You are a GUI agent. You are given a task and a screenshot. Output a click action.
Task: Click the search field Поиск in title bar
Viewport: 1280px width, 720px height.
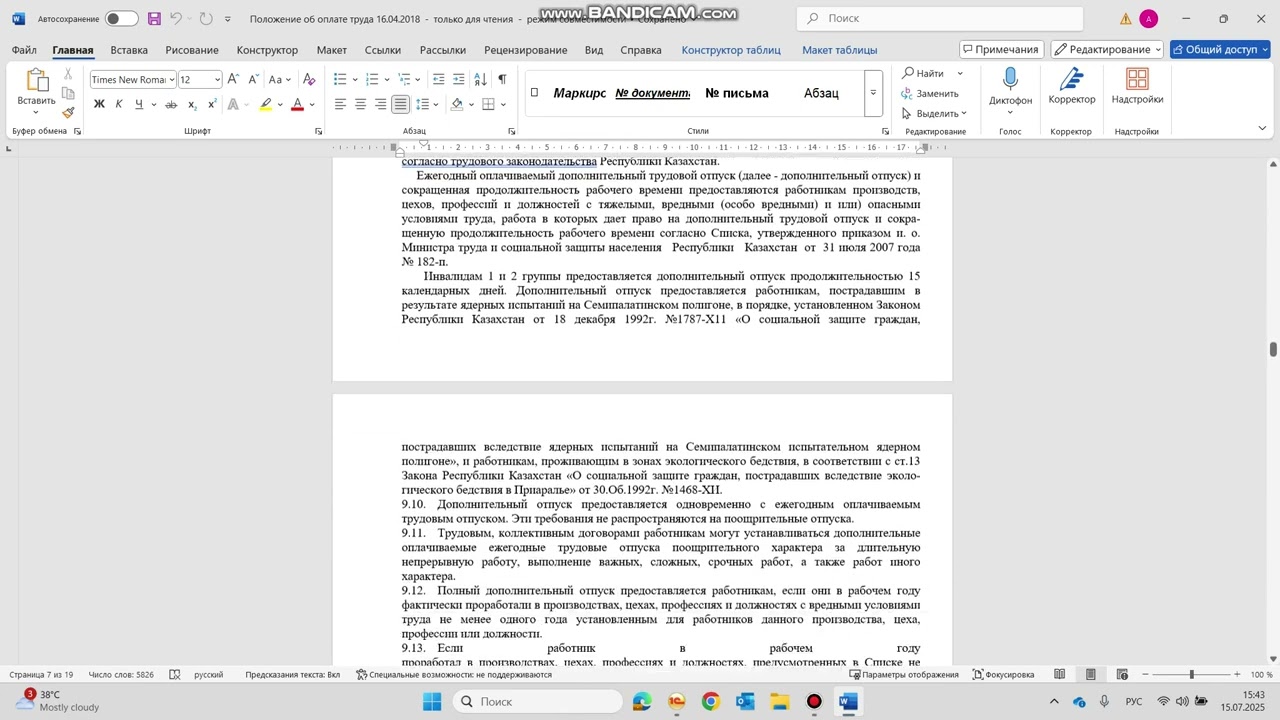pos(940,19)
